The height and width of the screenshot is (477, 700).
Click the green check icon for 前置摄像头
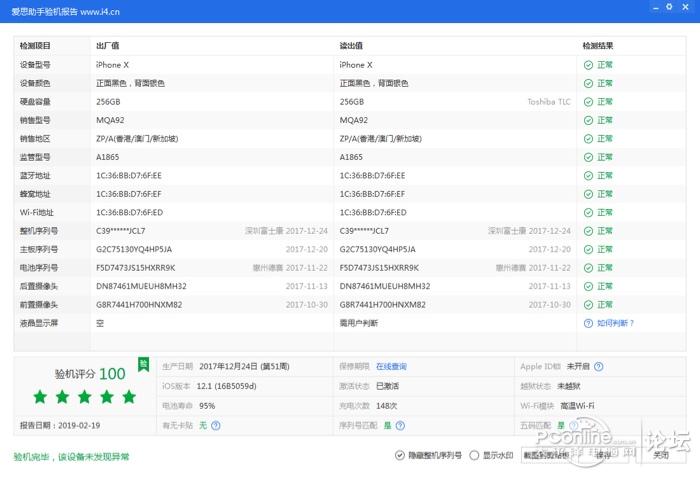click(x=588, y=305)
